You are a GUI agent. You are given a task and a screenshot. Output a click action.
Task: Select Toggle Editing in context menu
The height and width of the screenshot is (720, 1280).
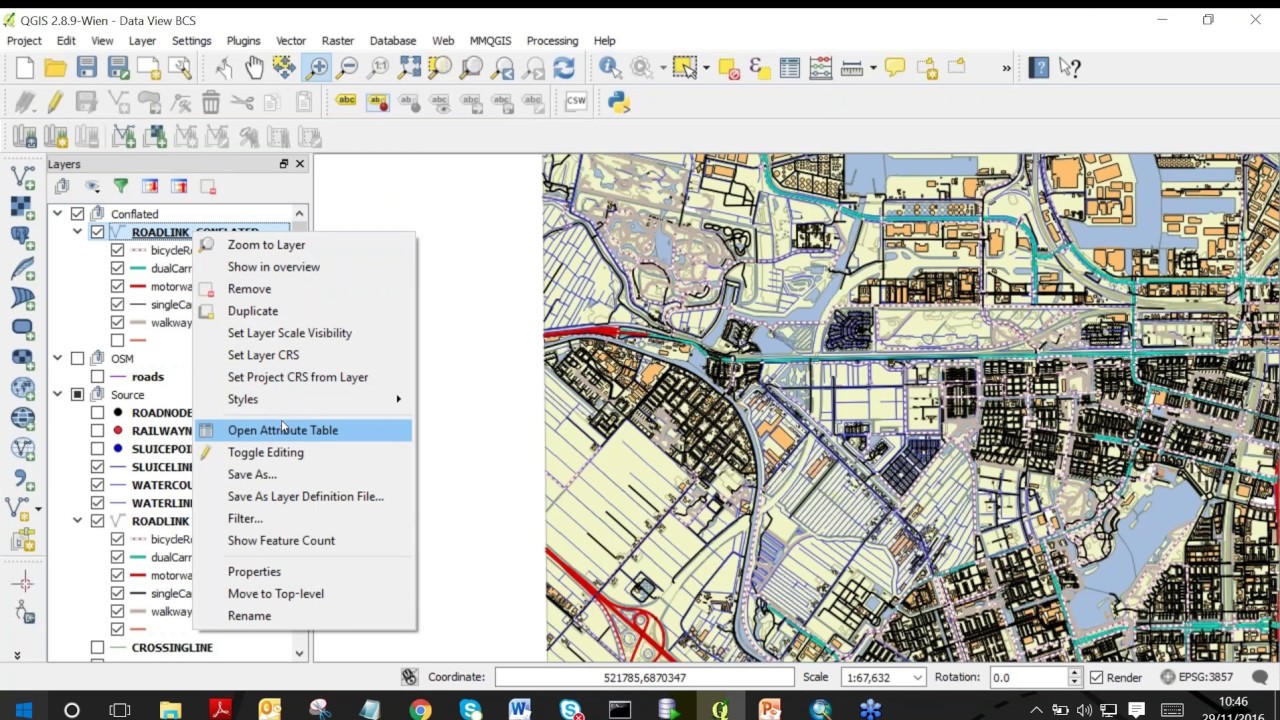[x=304, y=452]
